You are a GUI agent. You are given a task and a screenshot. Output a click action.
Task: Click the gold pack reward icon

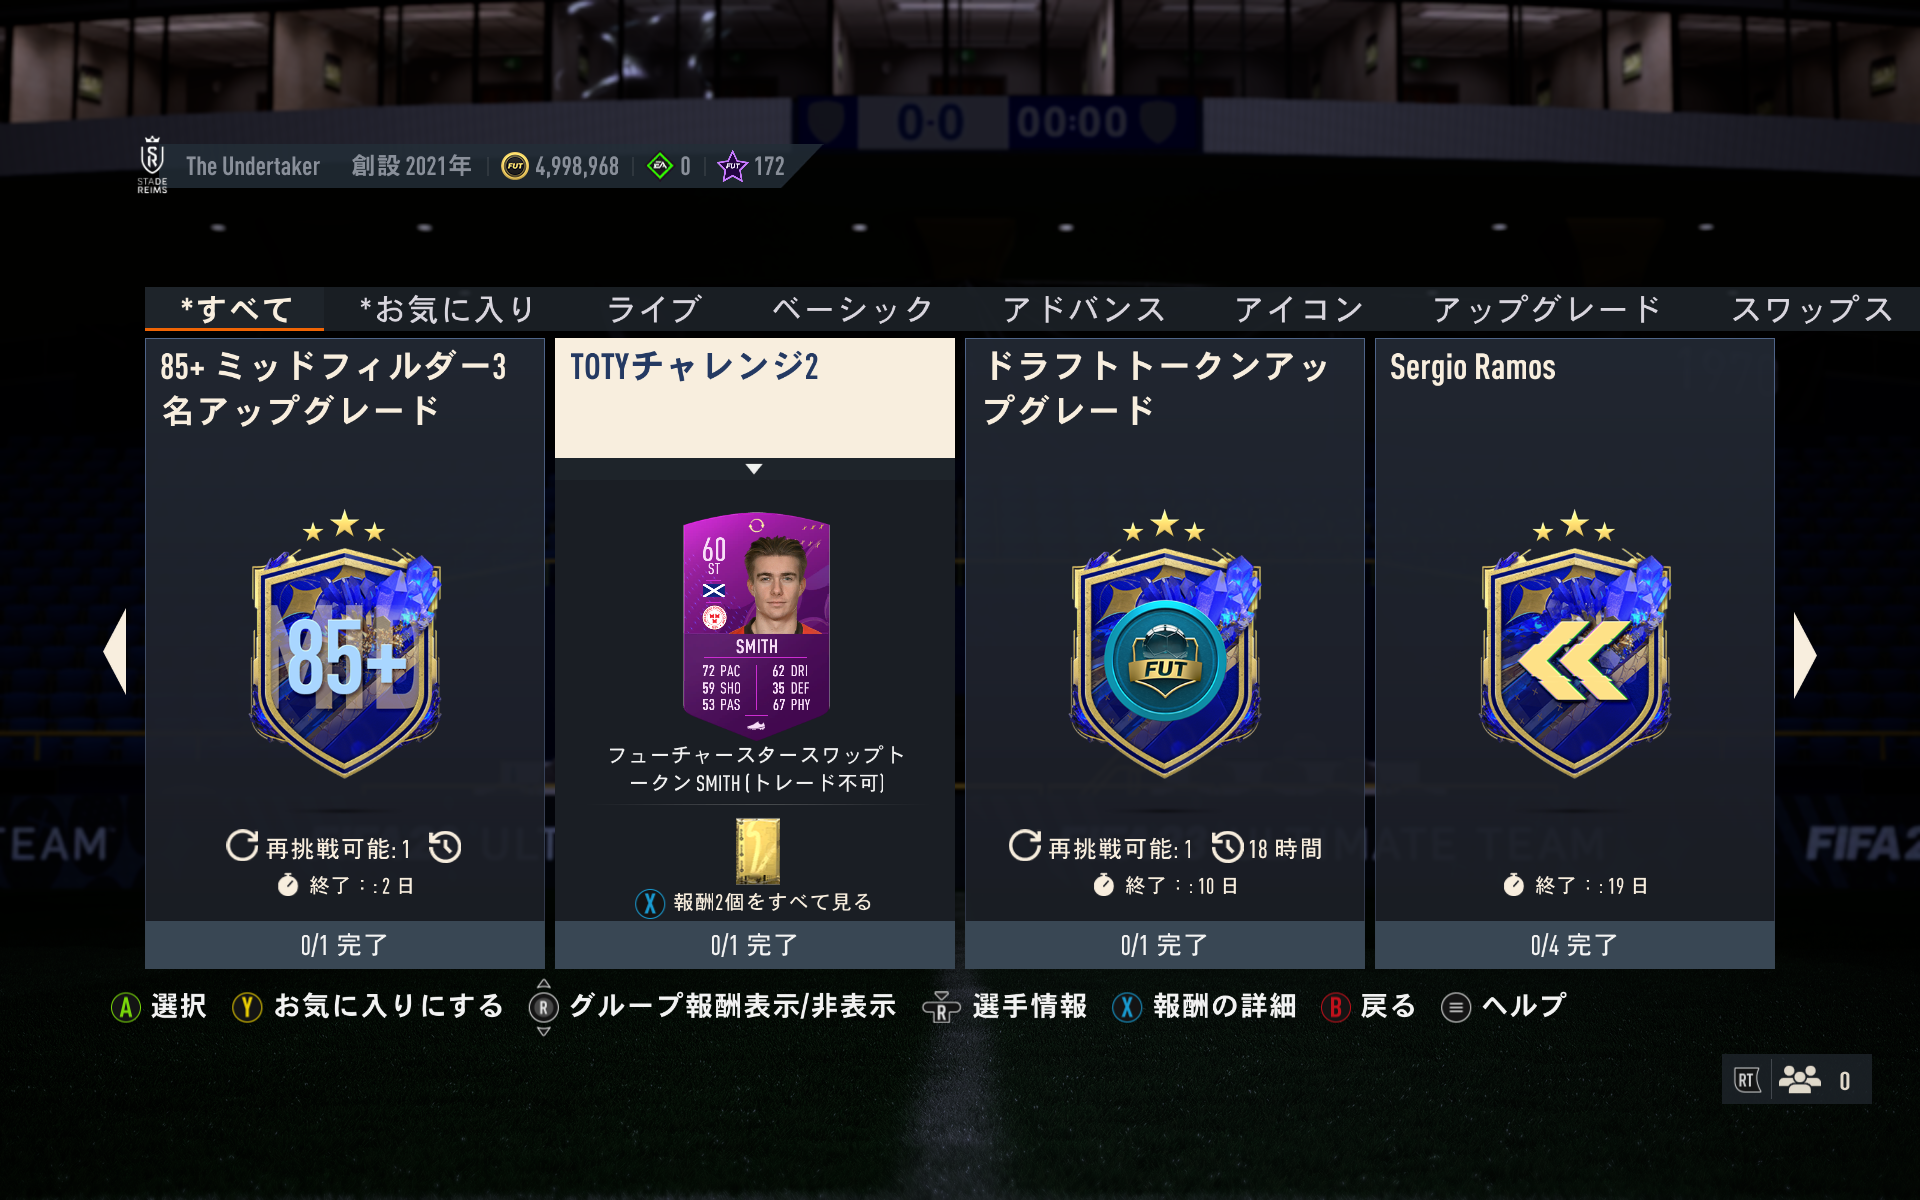point(757,850)
